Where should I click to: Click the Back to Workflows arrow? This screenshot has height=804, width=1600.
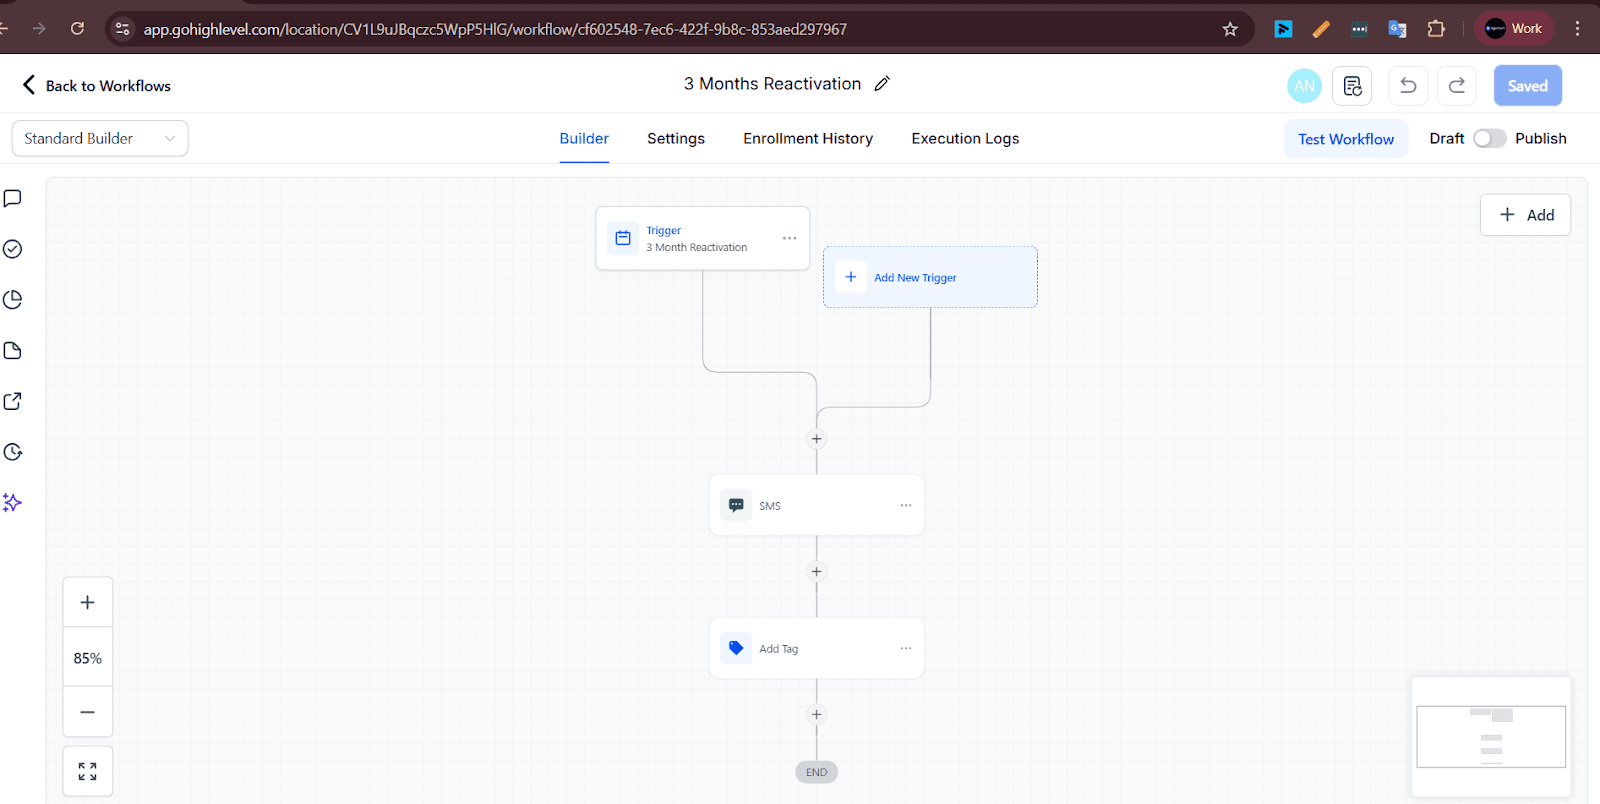pyautogui.click(x=29, y=85)
